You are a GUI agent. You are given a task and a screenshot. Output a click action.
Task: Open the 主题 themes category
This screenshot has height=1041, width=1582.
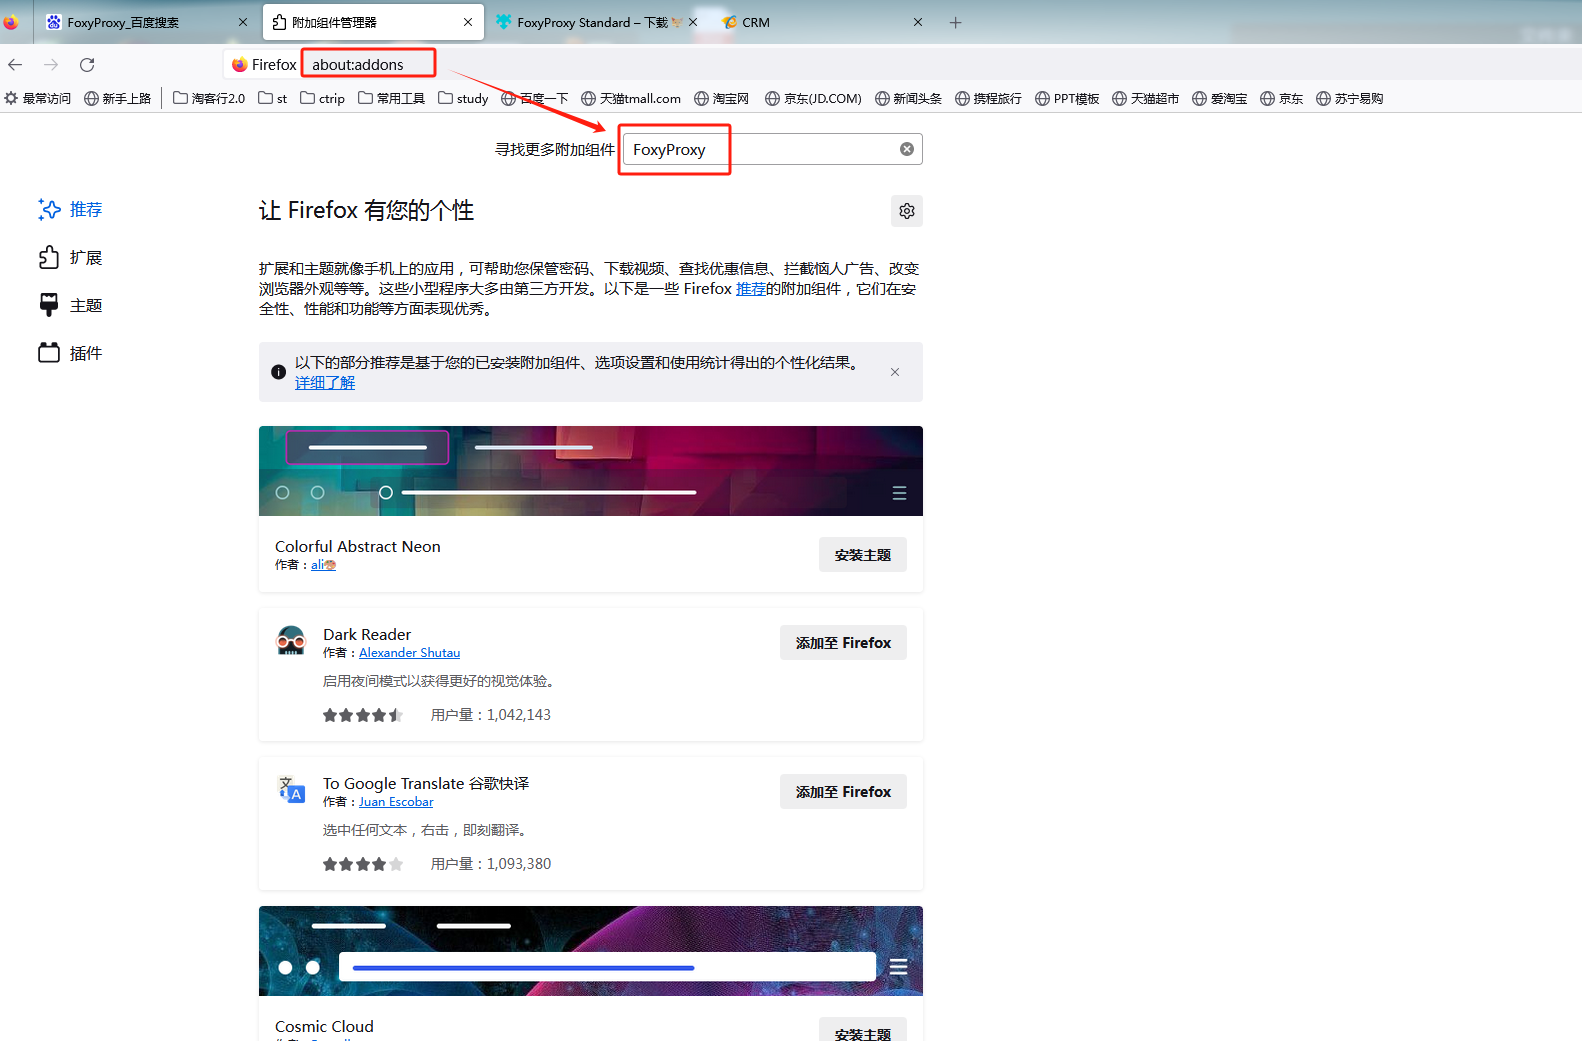pyautogui.click(x=70, y=305)
